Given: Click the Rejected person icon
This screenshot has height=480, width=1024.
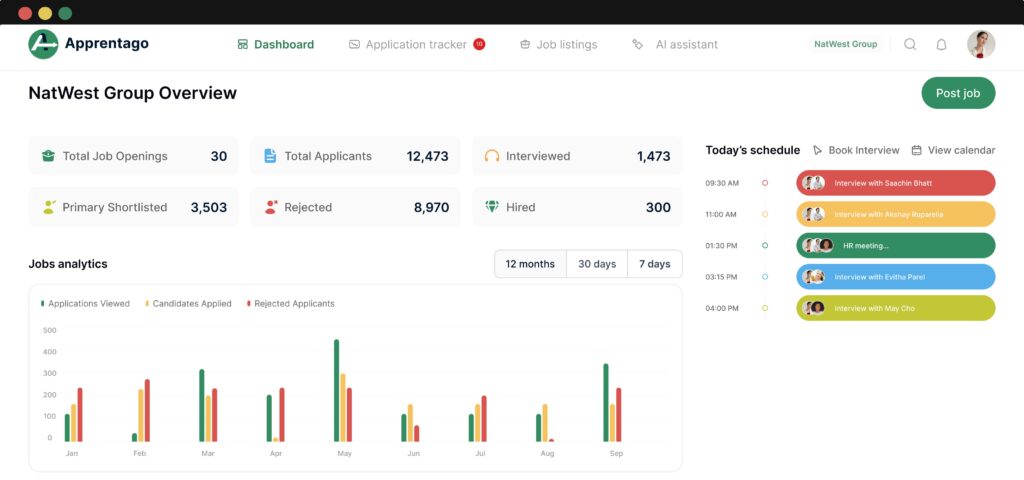Looking at the screenshot, I should pos(270,207).
